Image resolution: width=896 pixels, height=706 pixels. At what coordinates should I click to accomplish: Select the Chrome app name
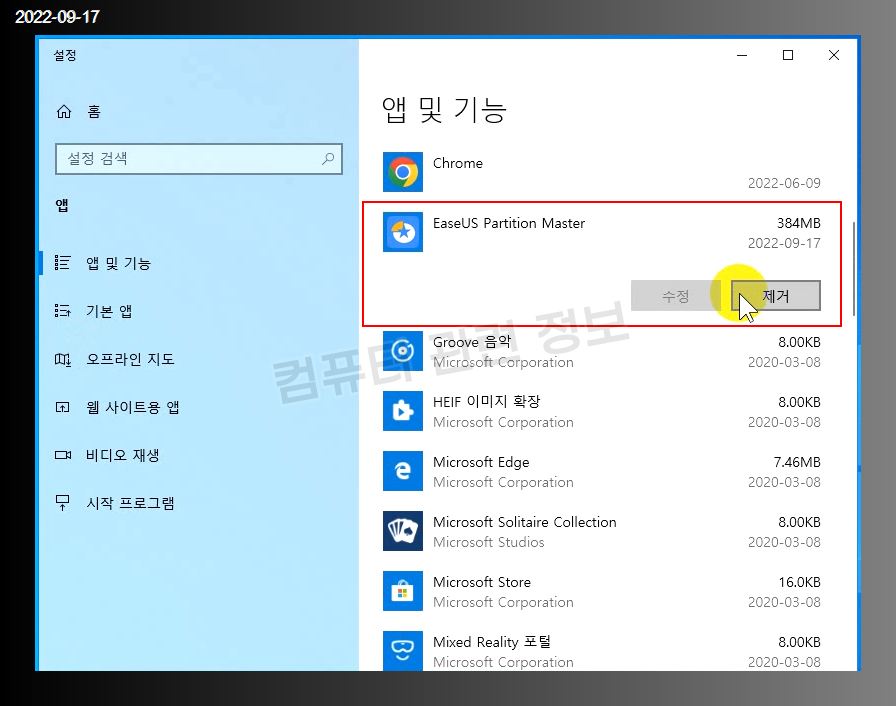pos(458,163)
